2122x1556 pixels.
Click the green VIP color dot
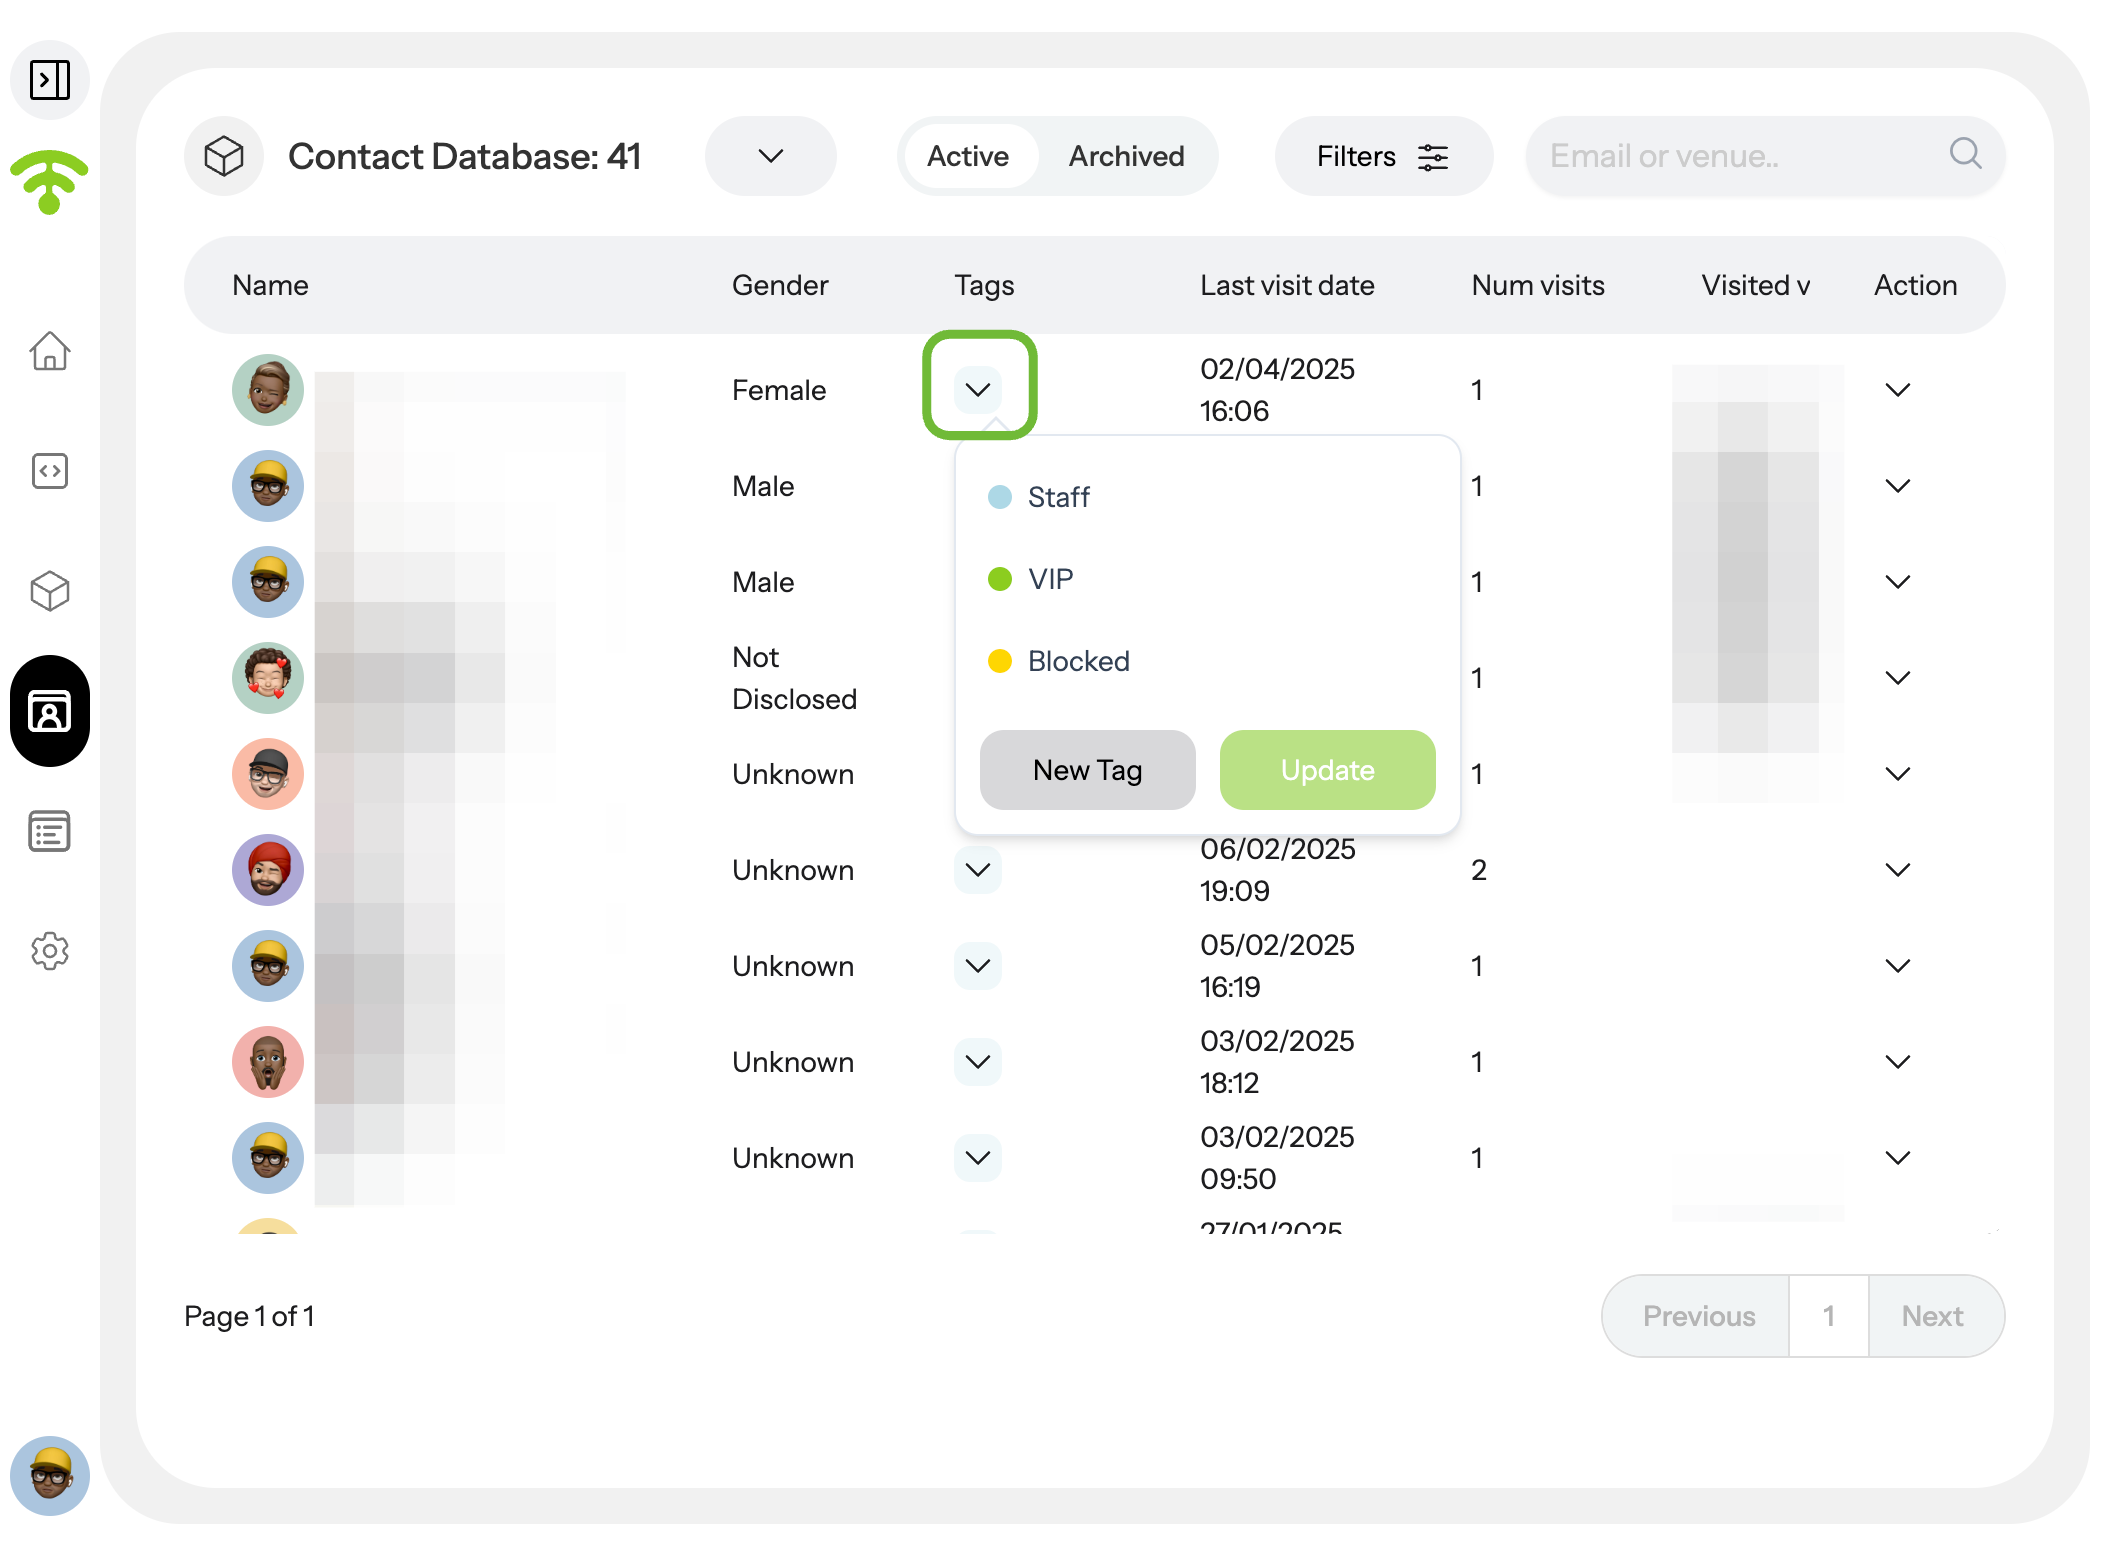[x=1000, y=579]
